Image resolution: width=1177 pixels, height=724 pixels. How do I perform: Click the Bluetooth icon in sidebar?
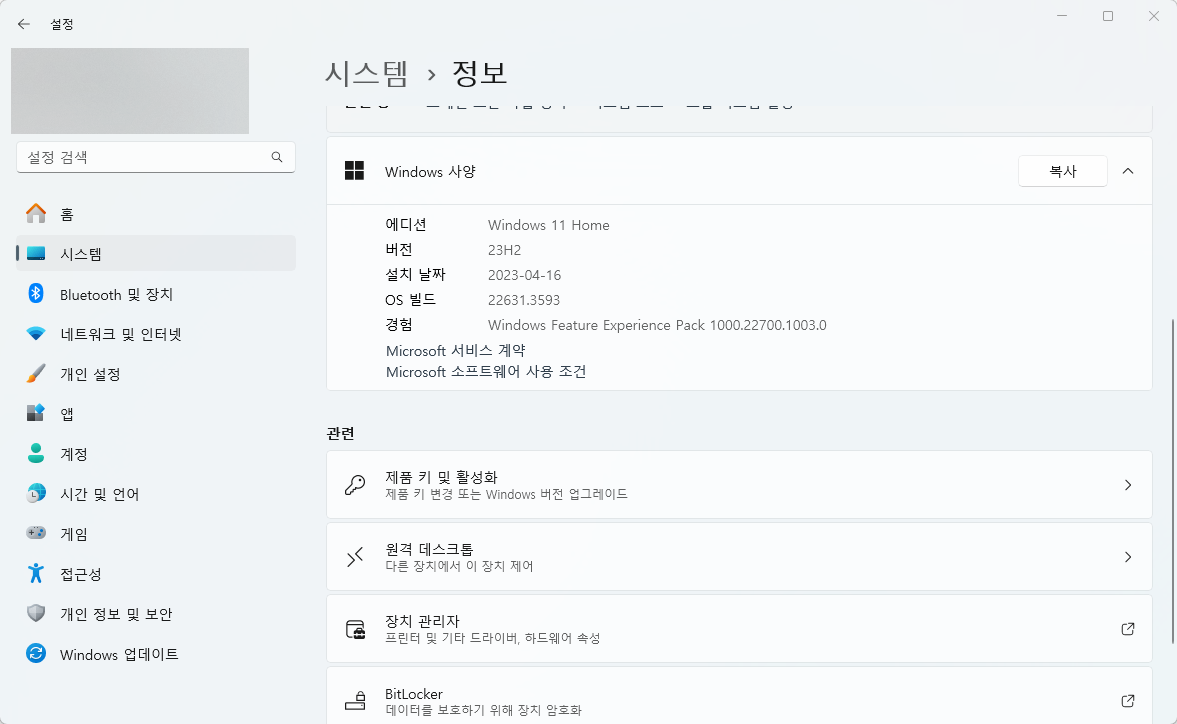35,293
